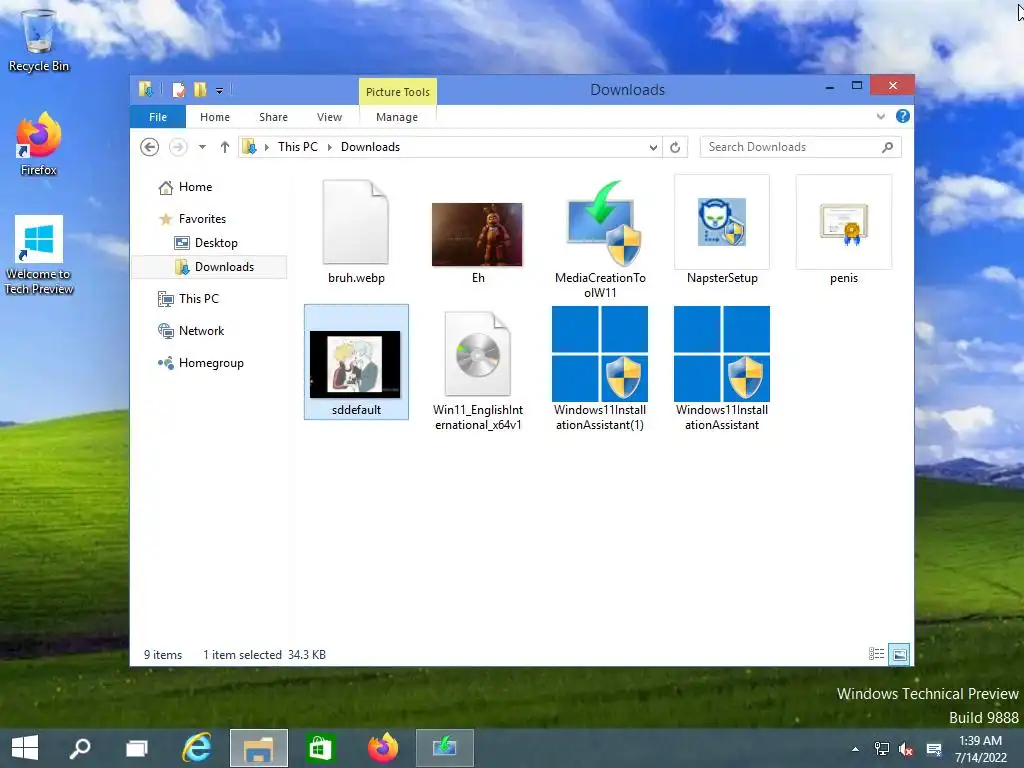Viewport: 1024px width, 768px height.
Task: Expand This PC breadcrumb arrow
Action: click(329, 148)
